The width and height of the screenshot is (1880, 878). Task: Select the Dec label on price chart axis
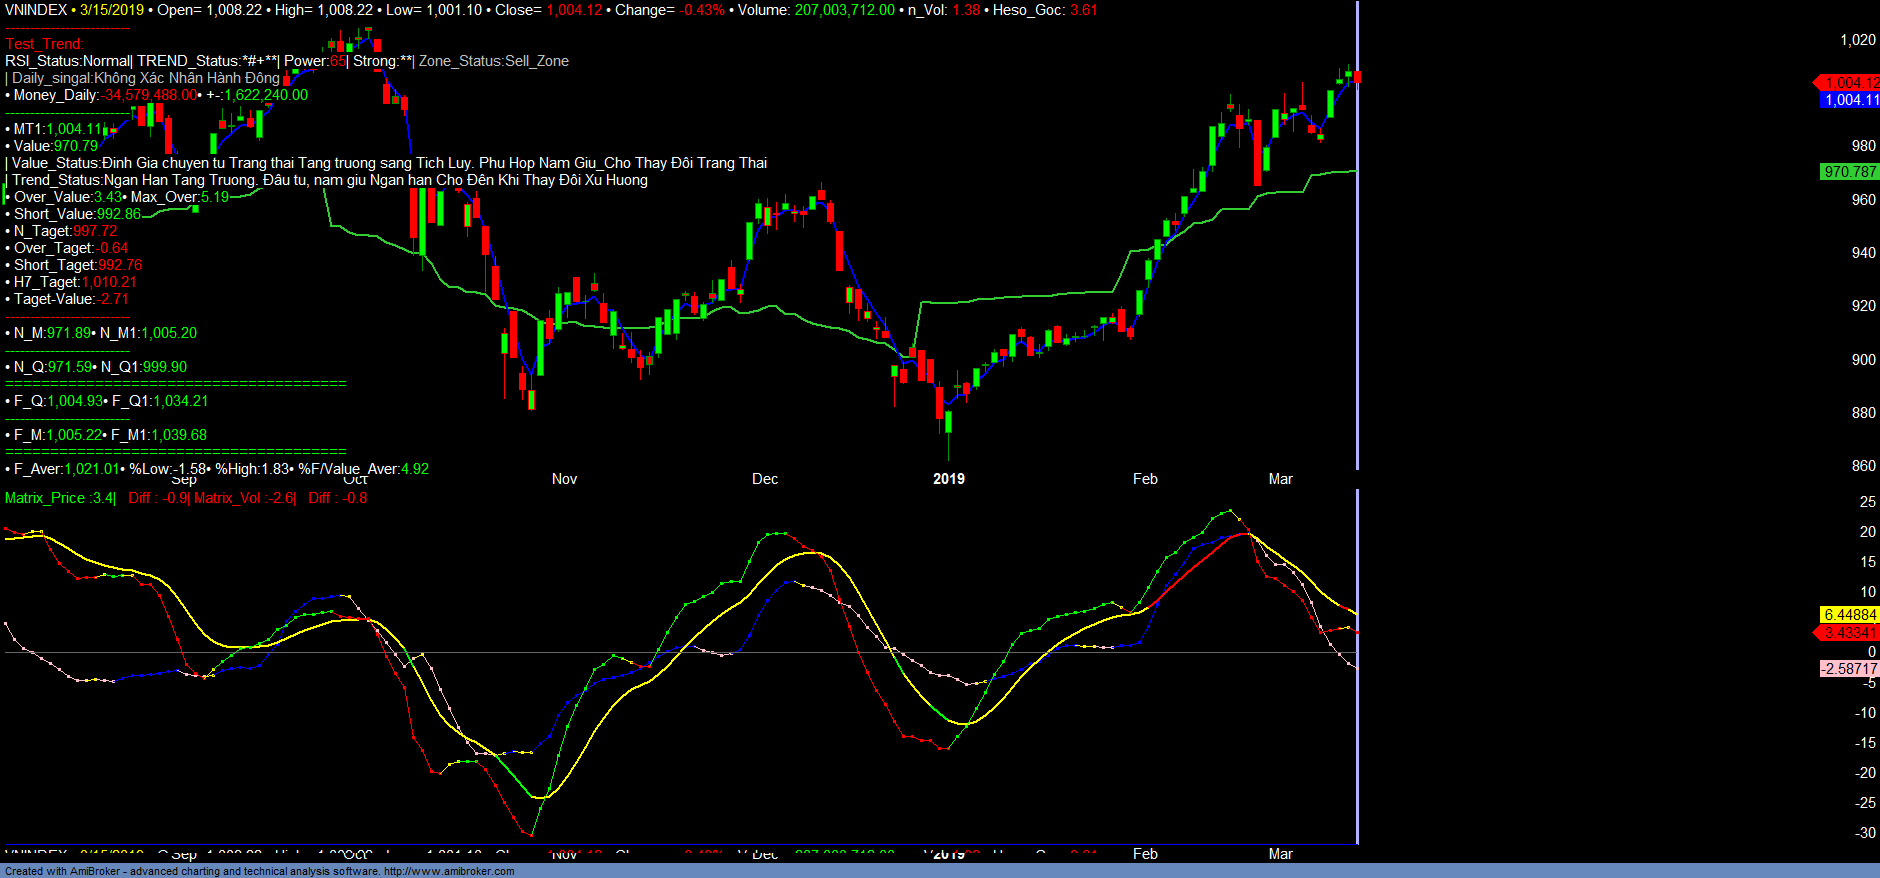(x=765, y=479)
